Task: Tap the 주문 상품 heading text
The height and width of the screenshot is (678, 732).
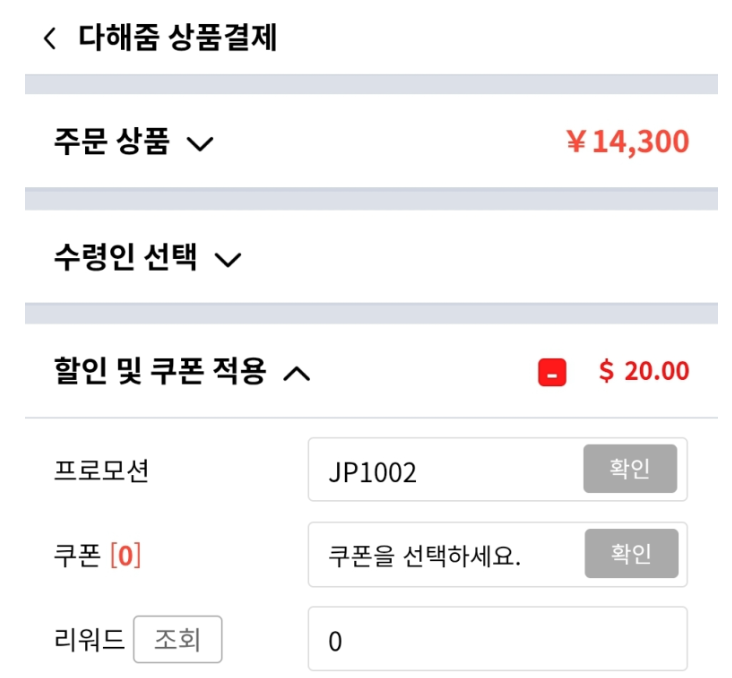Action: tap(112, 143)
